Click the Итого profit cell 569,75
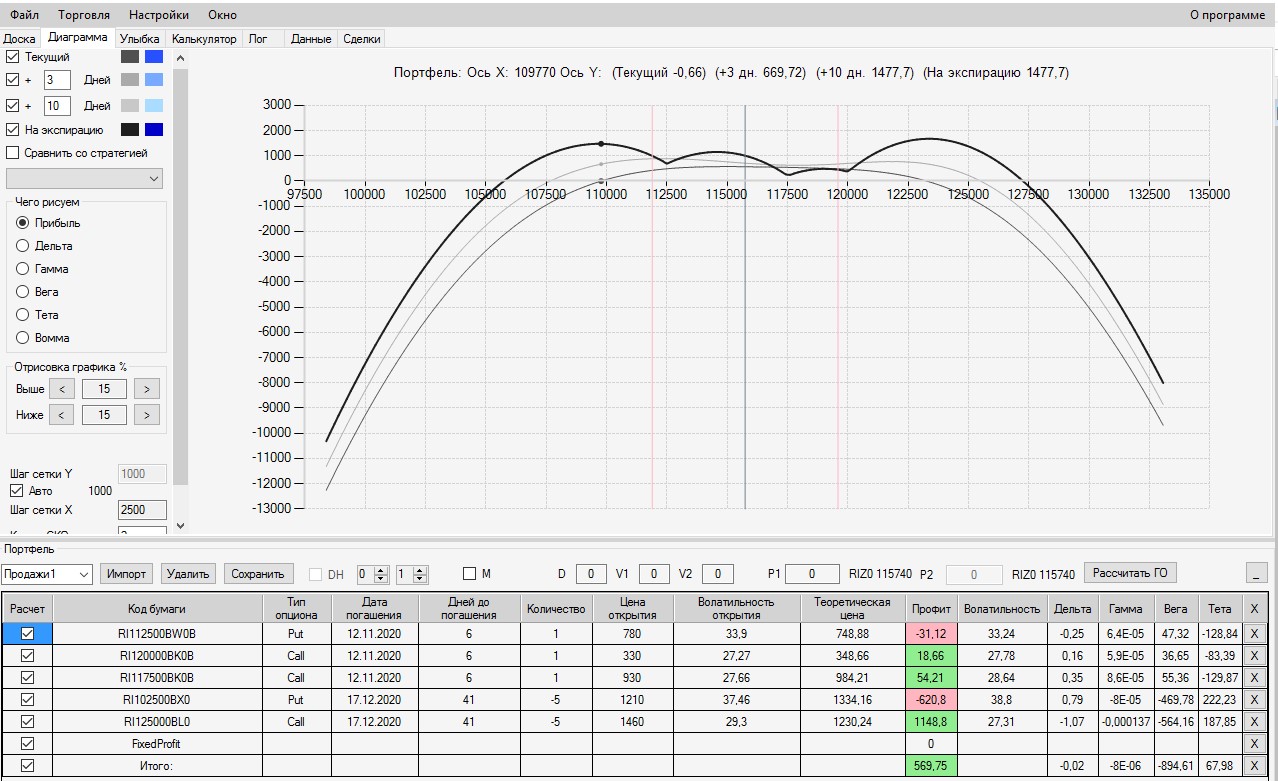 click(x=931, y=766)
